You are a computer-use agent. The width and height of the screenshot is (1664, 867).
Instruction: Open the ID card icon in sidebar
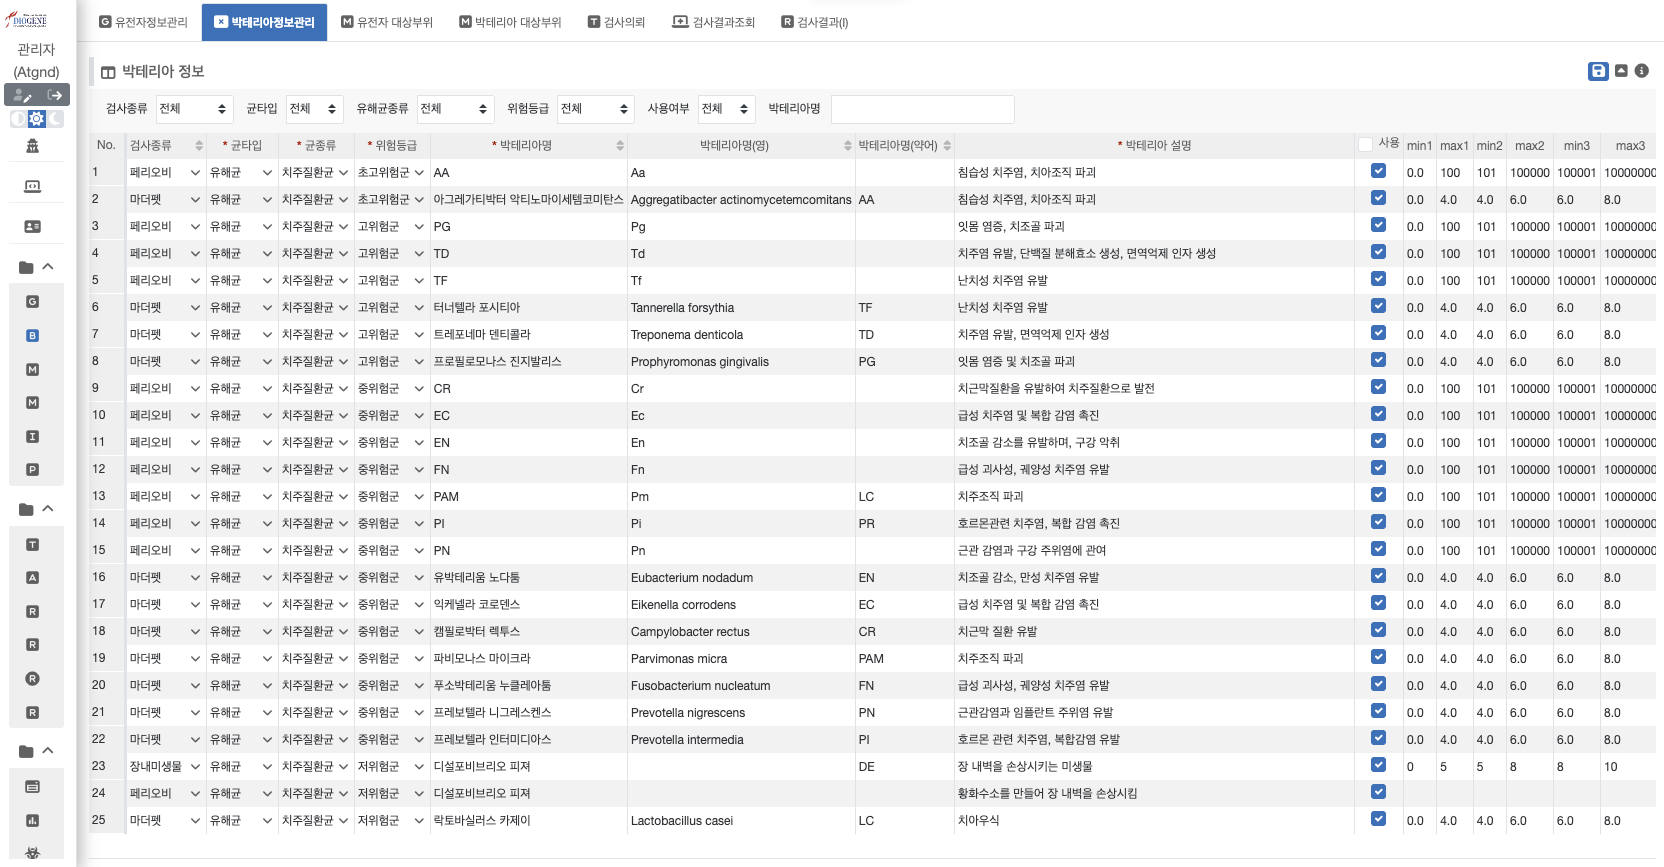tap(32, 227)
